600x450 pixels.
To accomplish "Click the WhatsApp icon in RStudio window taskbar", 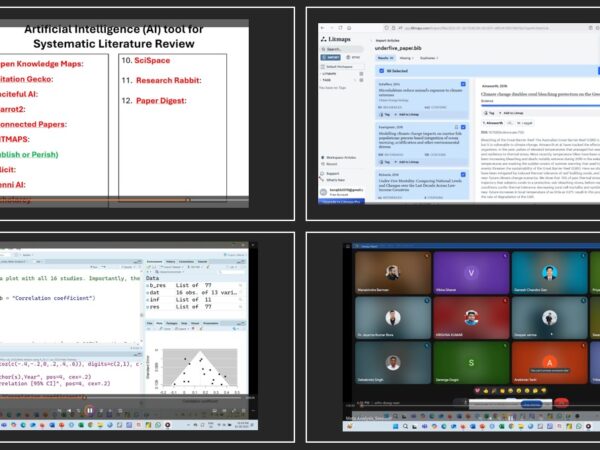I will (158, 425).
